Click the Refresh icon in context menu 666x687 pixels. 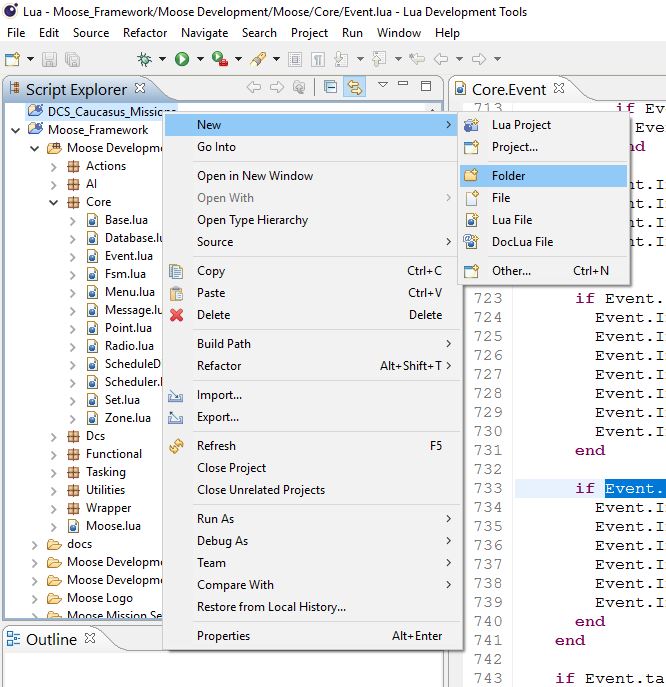(x=177, y=446)
